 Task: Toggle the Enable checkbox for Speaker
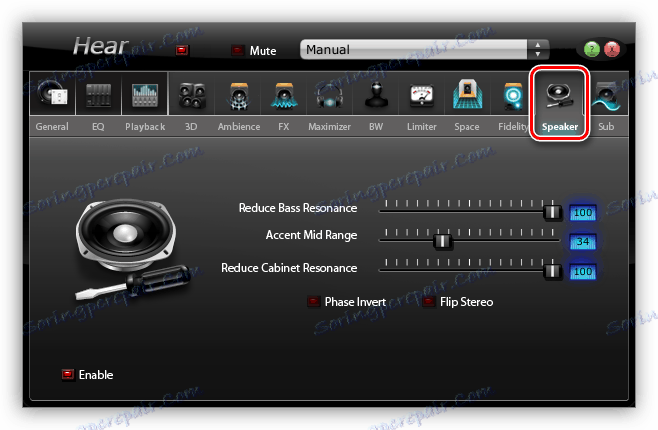(68, 375)
